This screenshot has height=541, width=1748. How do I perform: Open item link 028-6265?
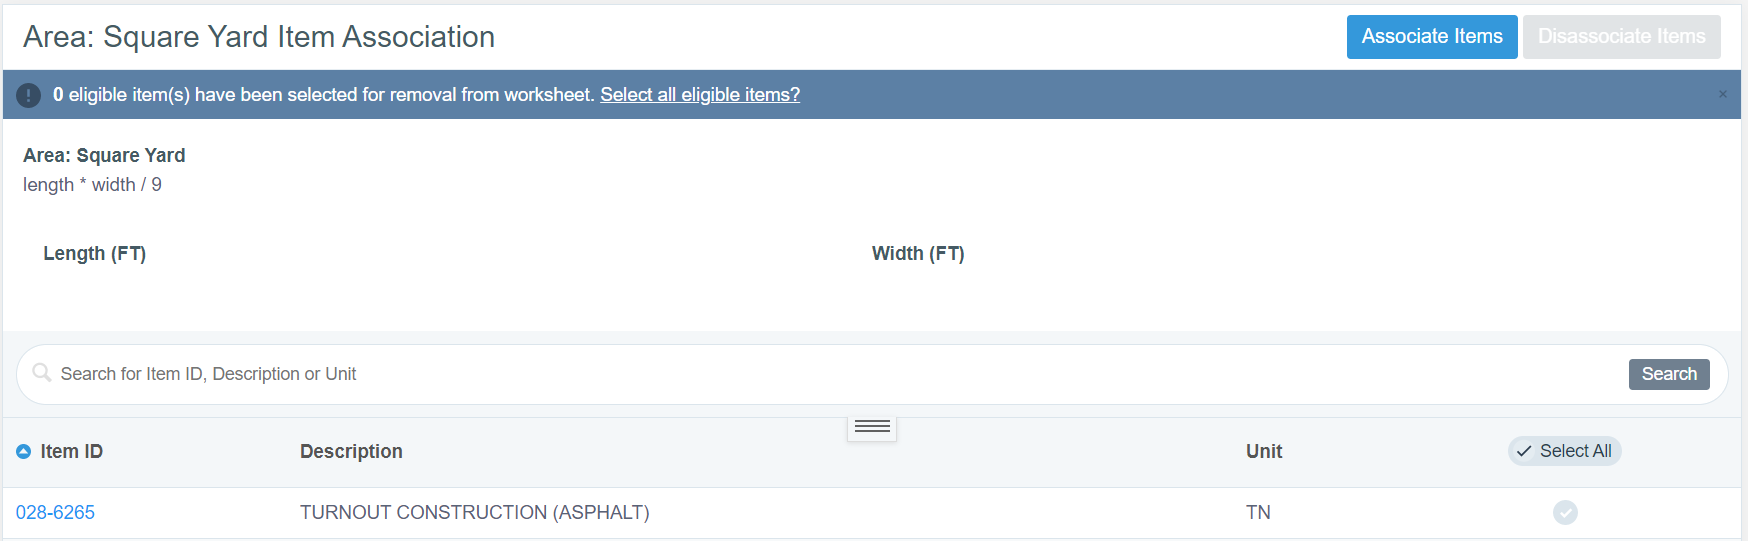tap(55, 513)
